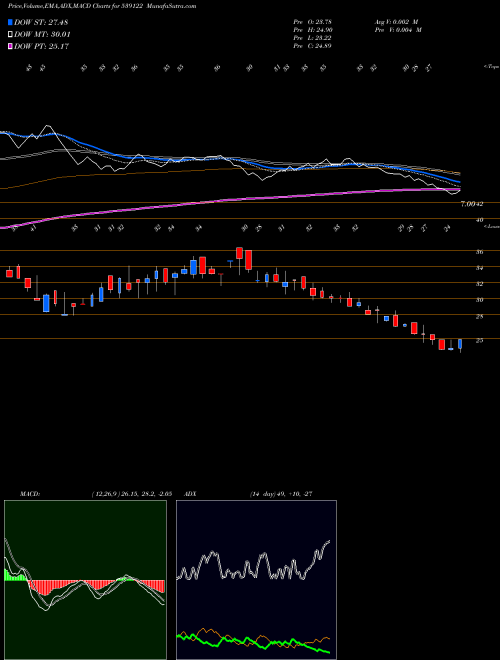Click the price axis label 28
The height and width of the screenshot is (660, 500).
[479, 316]
